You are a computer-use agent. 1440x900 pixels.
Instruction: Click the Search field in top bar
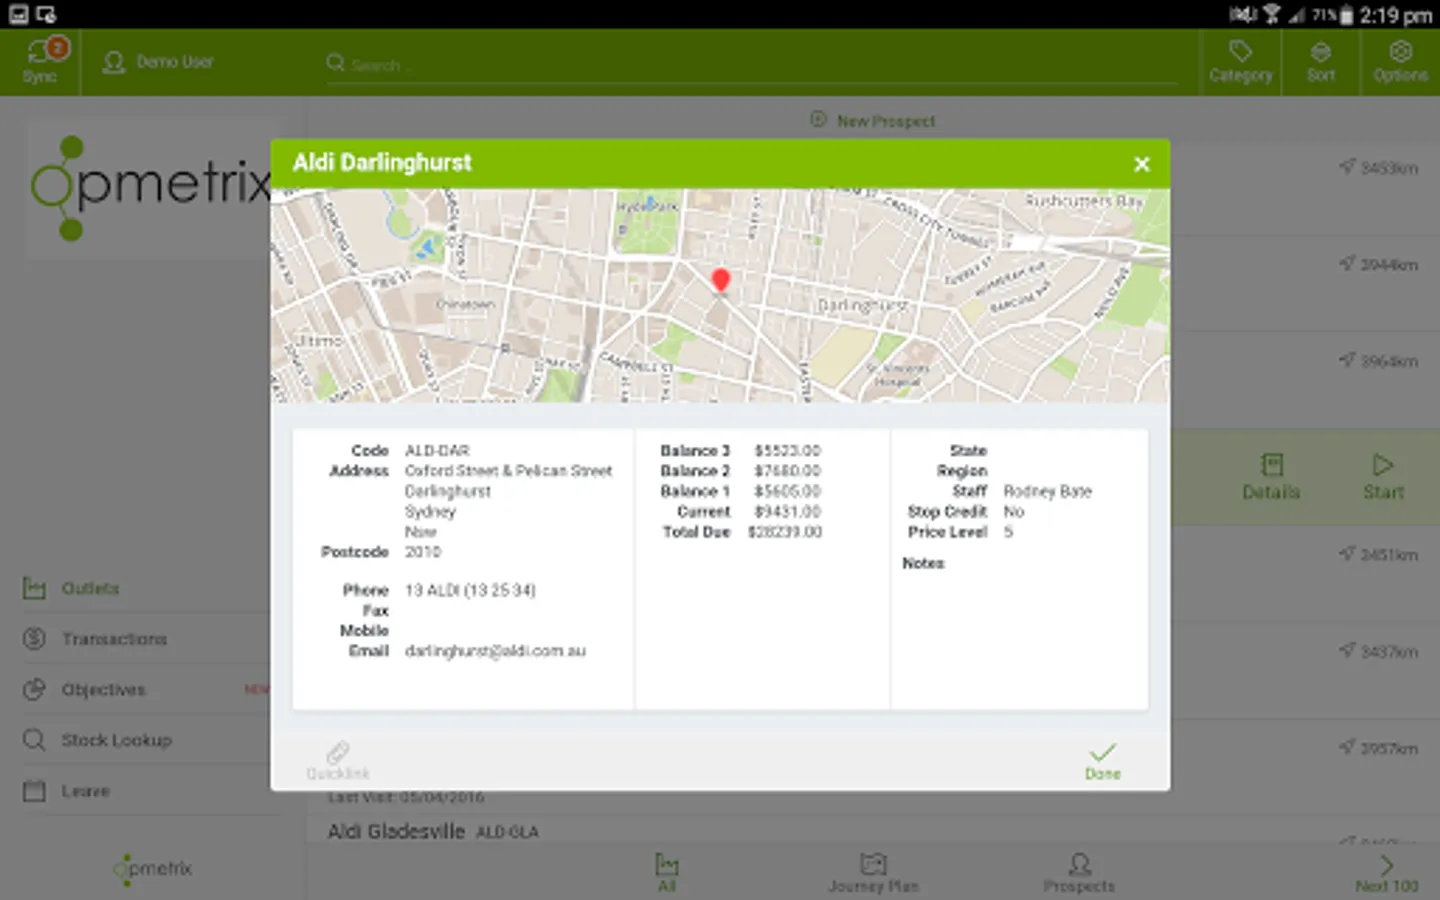click(x=750, y=65)
